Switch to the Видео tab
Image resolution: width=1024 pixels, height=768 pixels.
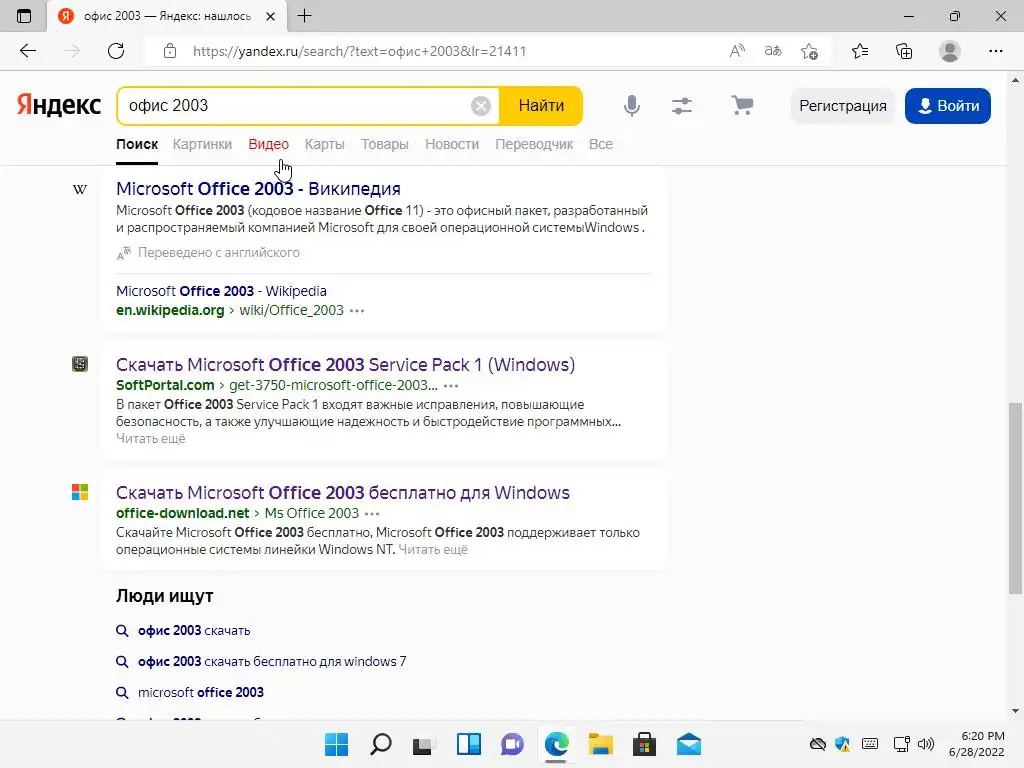[268, 144]
